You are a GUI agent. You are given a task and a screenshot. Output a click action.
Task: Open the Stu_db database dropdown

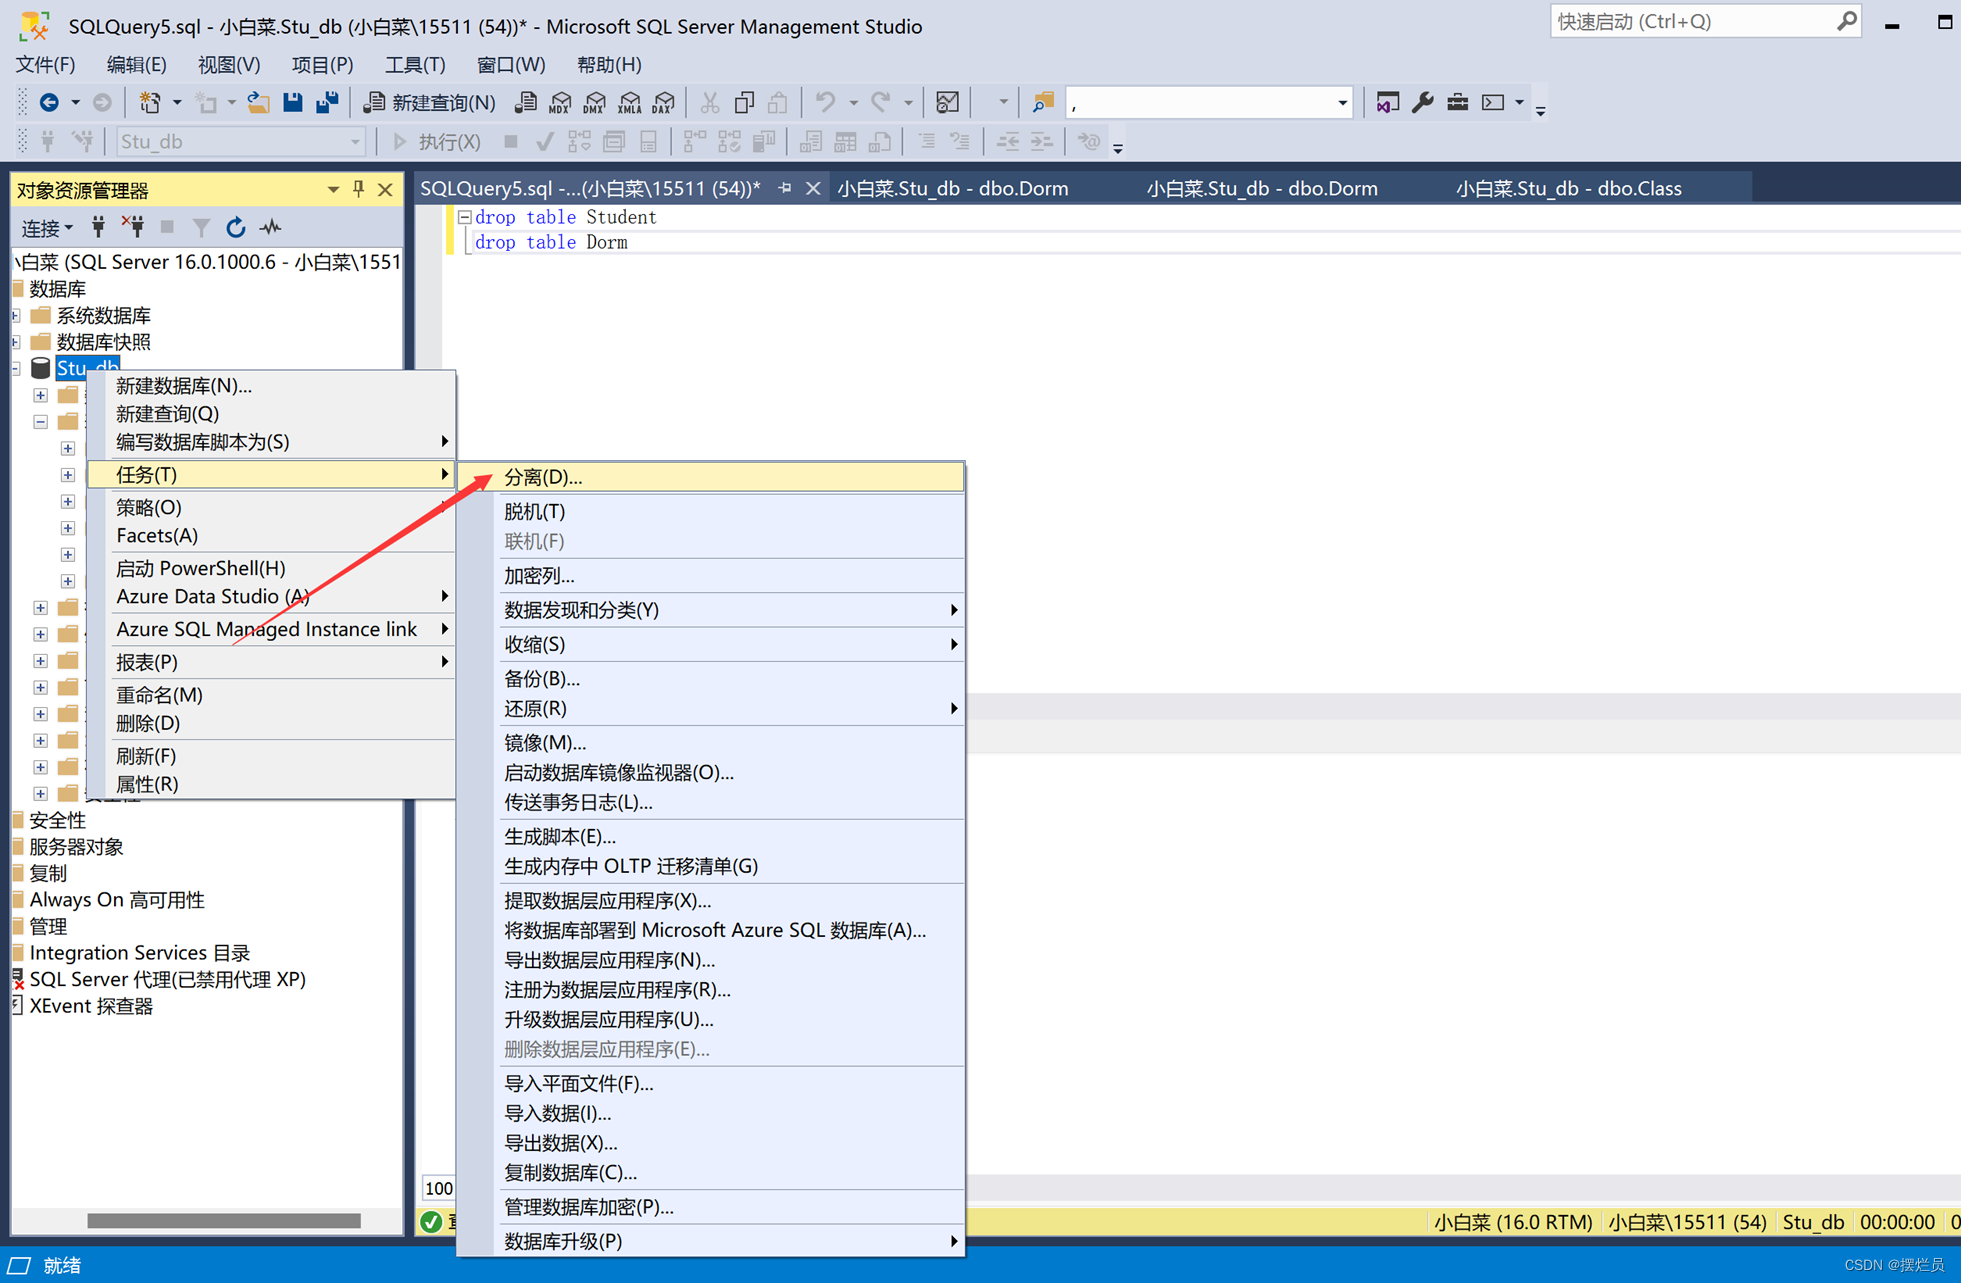[x=355, y=142]
